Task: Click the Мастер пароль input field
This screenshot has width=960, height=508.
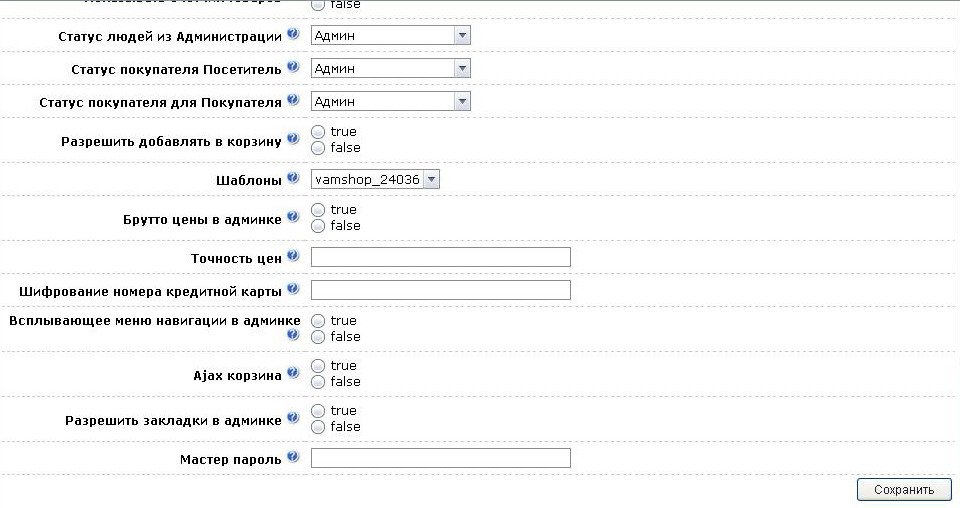Action: [x=440, y=458]
